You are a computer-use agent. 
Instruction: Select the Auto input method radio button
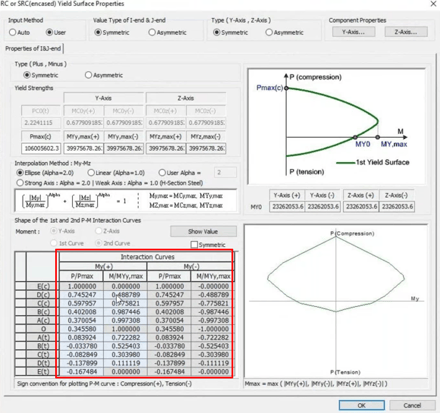13,32
